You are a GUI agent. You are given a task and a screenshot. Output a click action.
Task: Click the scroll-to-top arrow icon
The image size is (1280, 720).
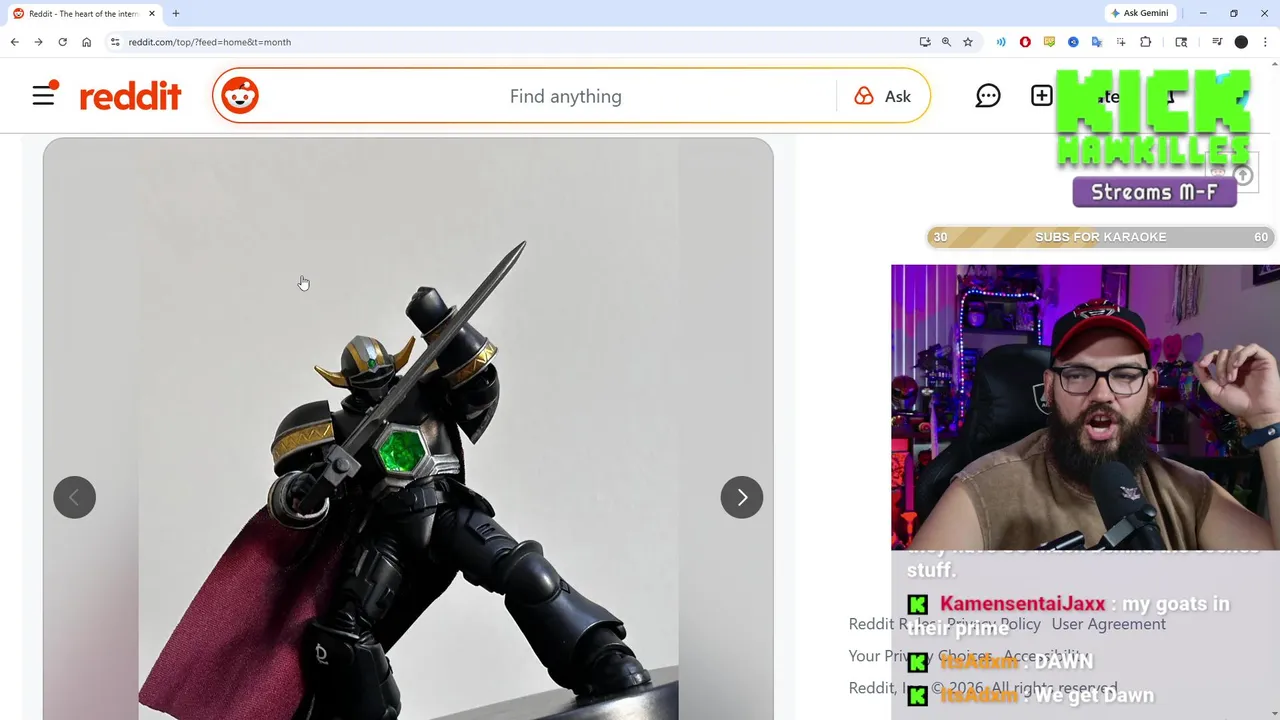point(1242,176)
